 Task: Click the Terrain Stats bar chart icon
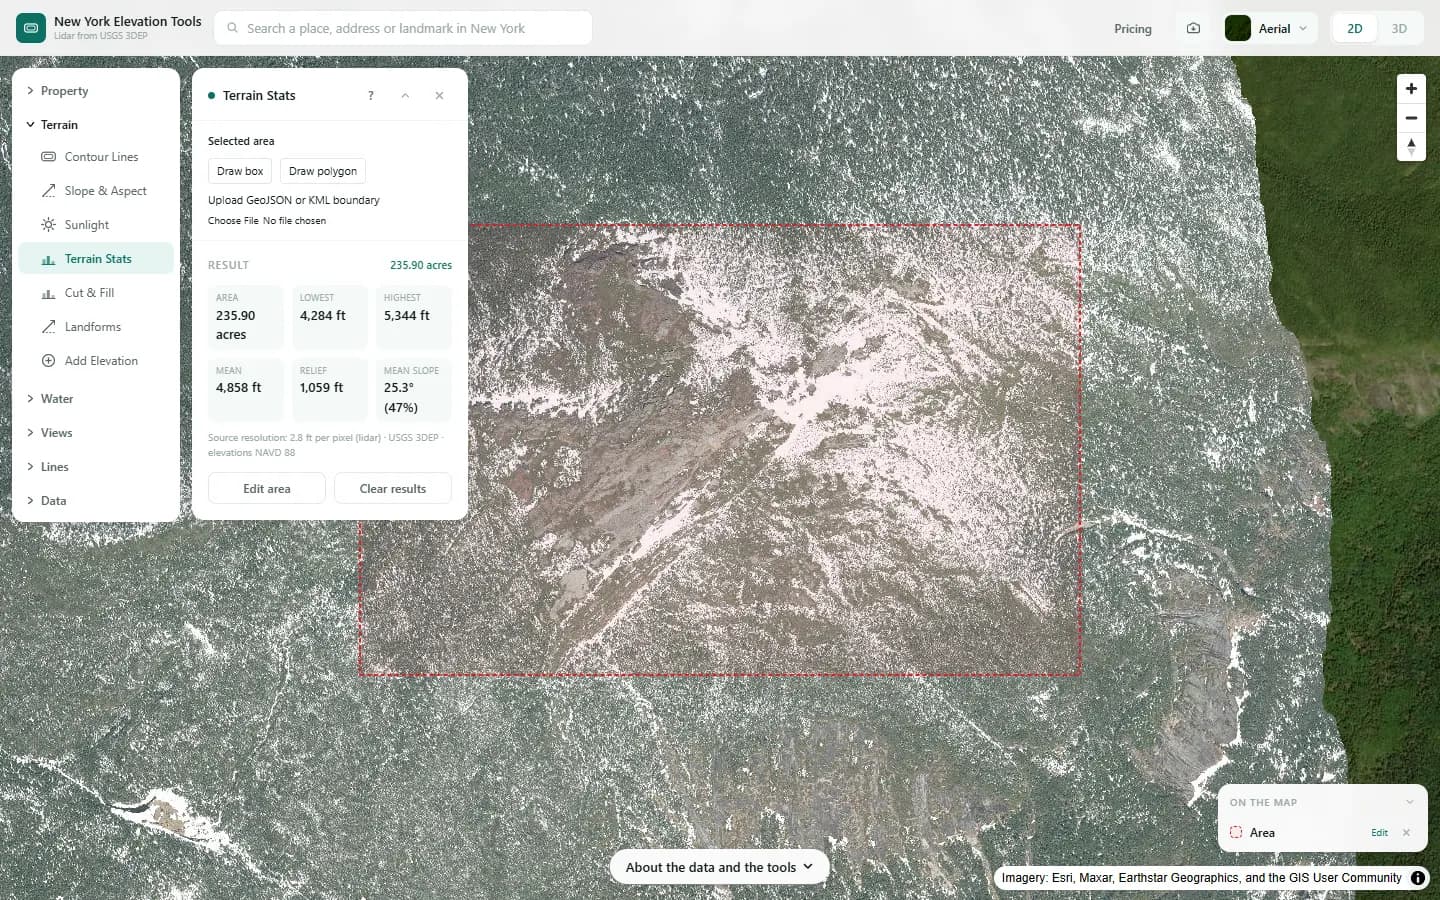pos(48,259)
